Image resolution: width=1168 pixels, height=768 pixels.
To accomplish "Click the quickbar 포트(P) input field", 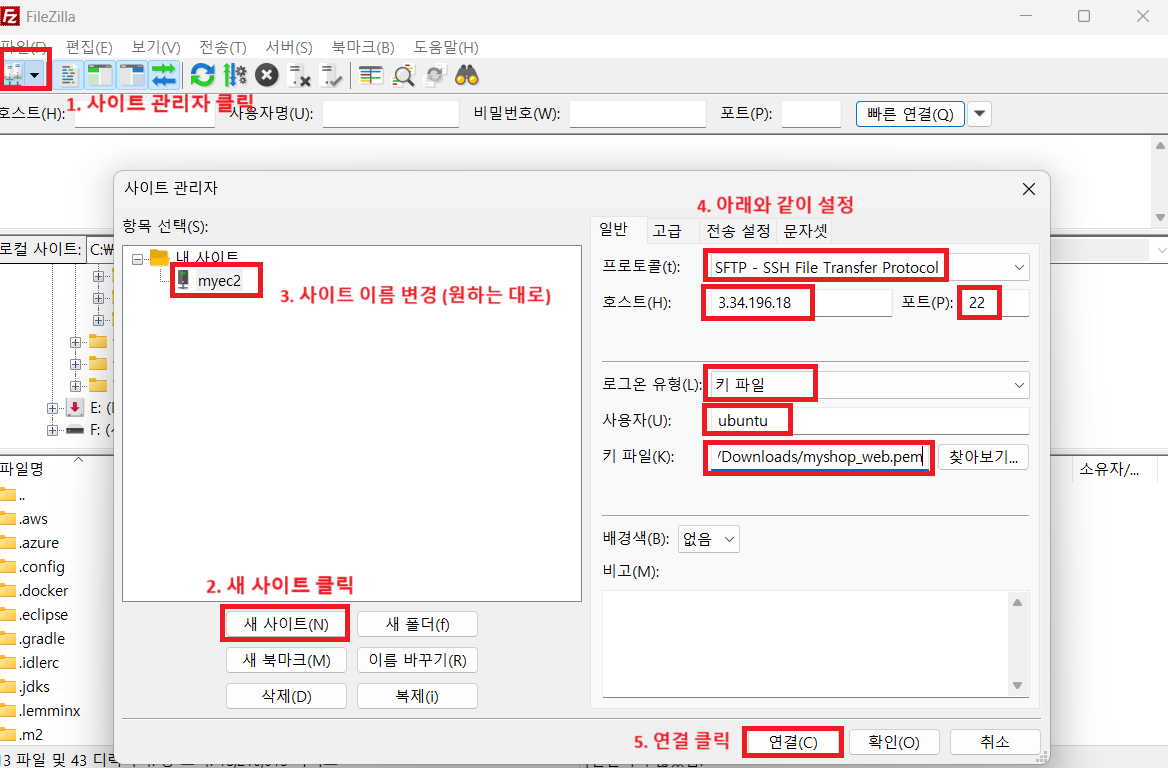I will pos(811,114).
